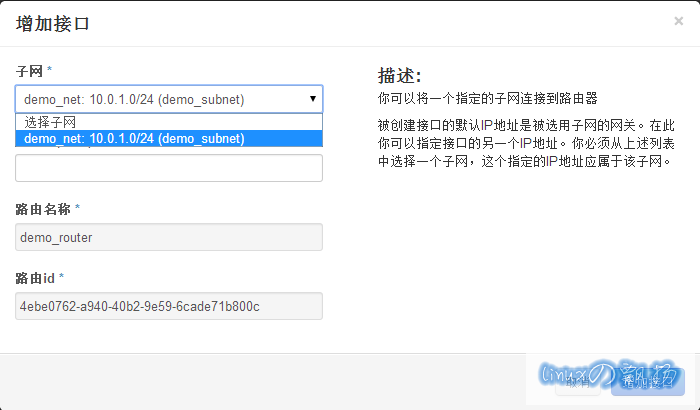Viewport: 700px width, 410px height.
Task: Click the 子网 field label
Action: pyautogui.click(x=30, y=71)
